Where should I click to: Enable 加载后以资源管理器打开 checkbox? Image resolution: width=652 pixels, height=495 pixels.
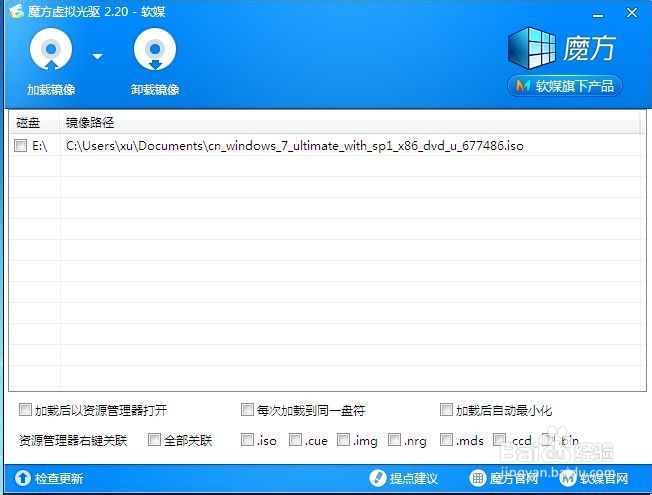[x=25, y=410]
